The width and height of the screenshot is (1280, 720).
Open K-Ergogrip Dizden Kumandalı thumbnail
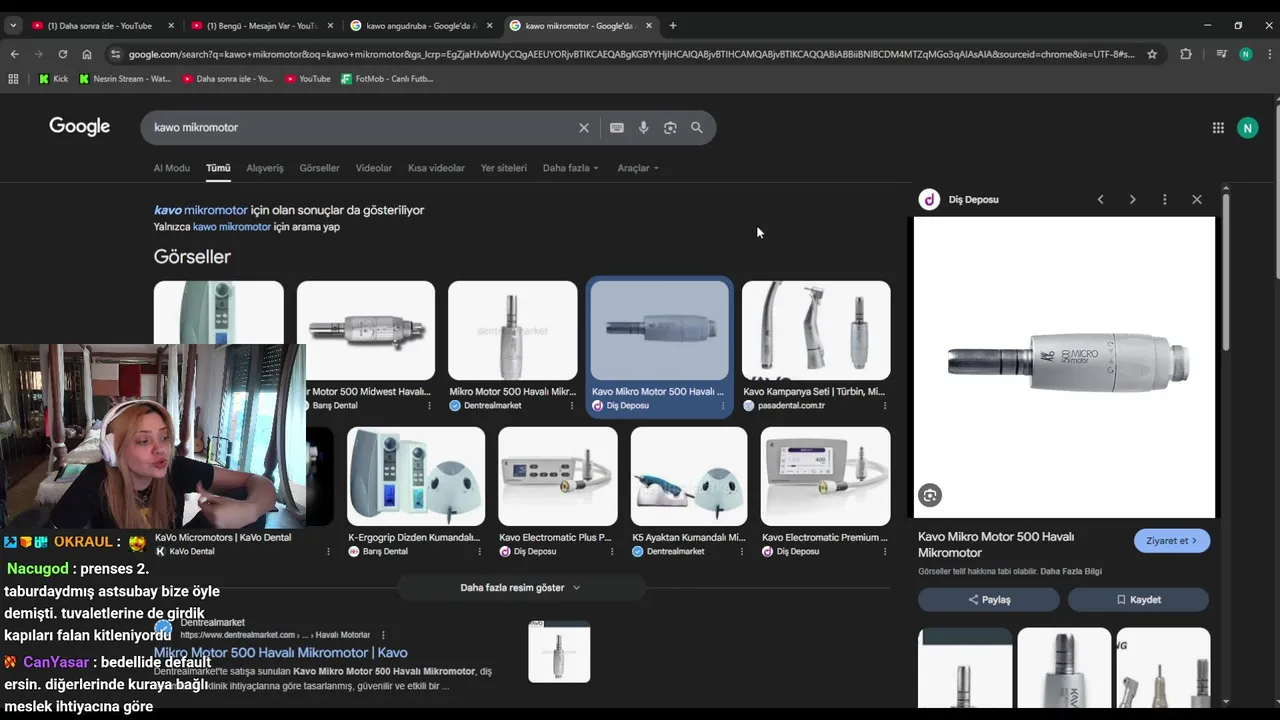click(416, 476)
